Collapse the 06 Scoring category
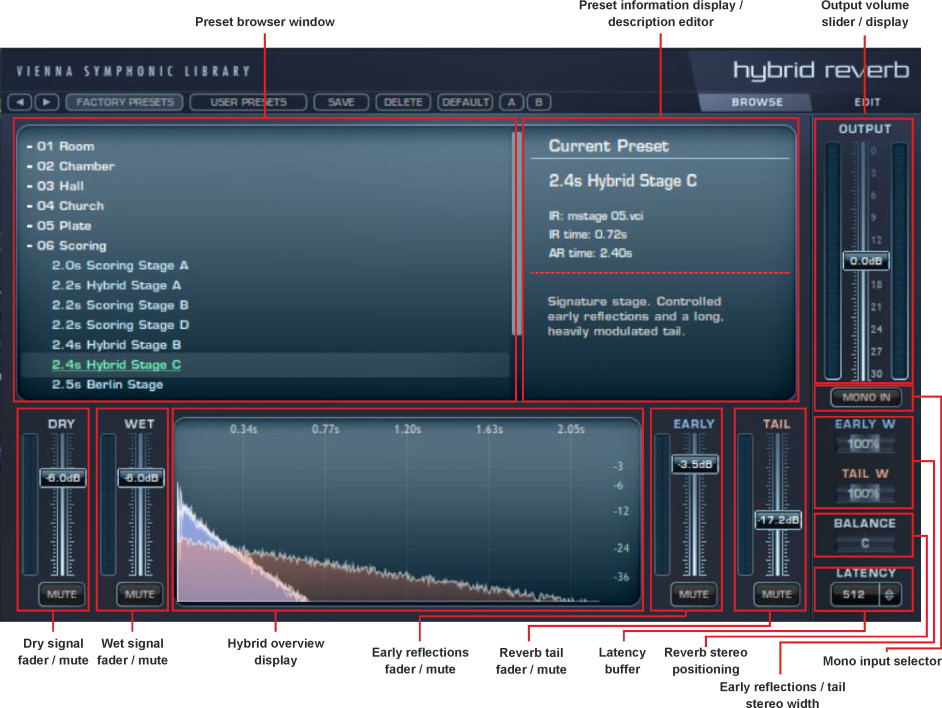This screenshot has height=708, width=942. 66,245
